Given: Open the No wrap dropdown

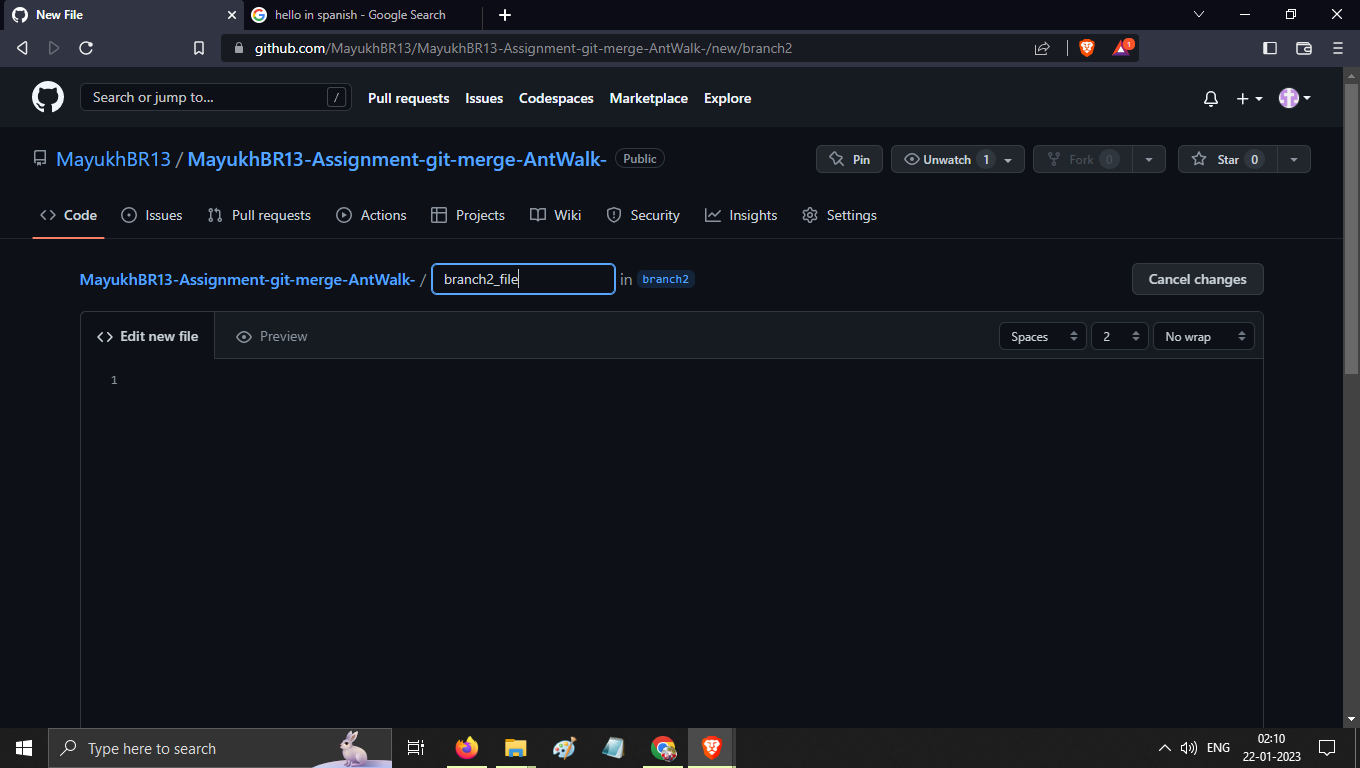Looking at the screenshot, I should click(x=1203, y=336).
